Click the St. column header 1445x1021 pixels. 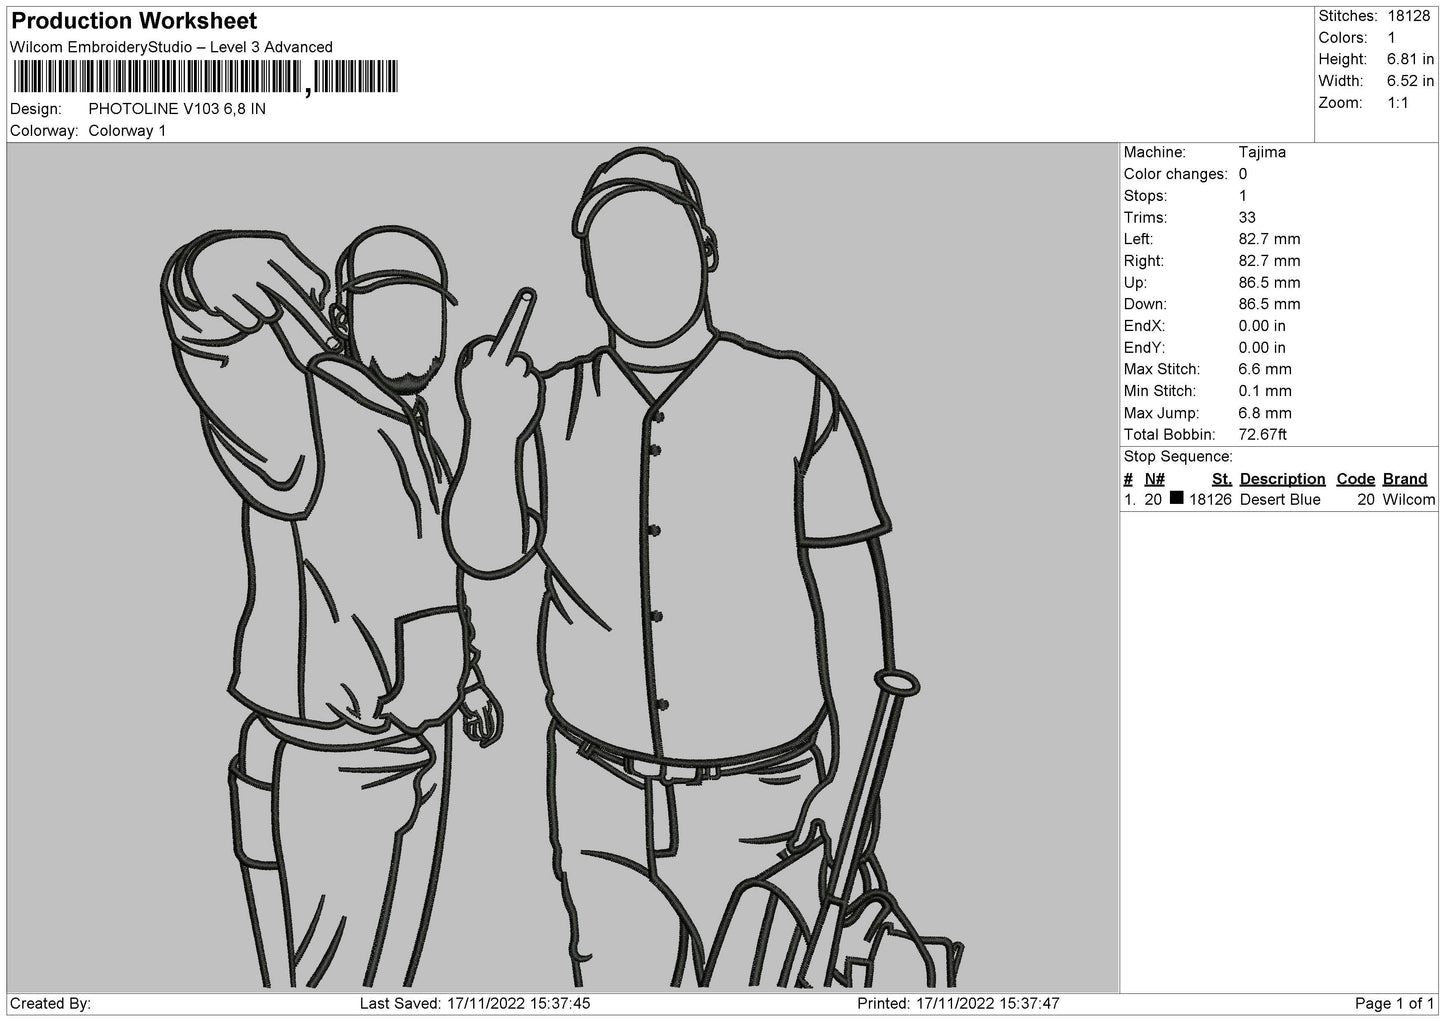(1221, 479)
